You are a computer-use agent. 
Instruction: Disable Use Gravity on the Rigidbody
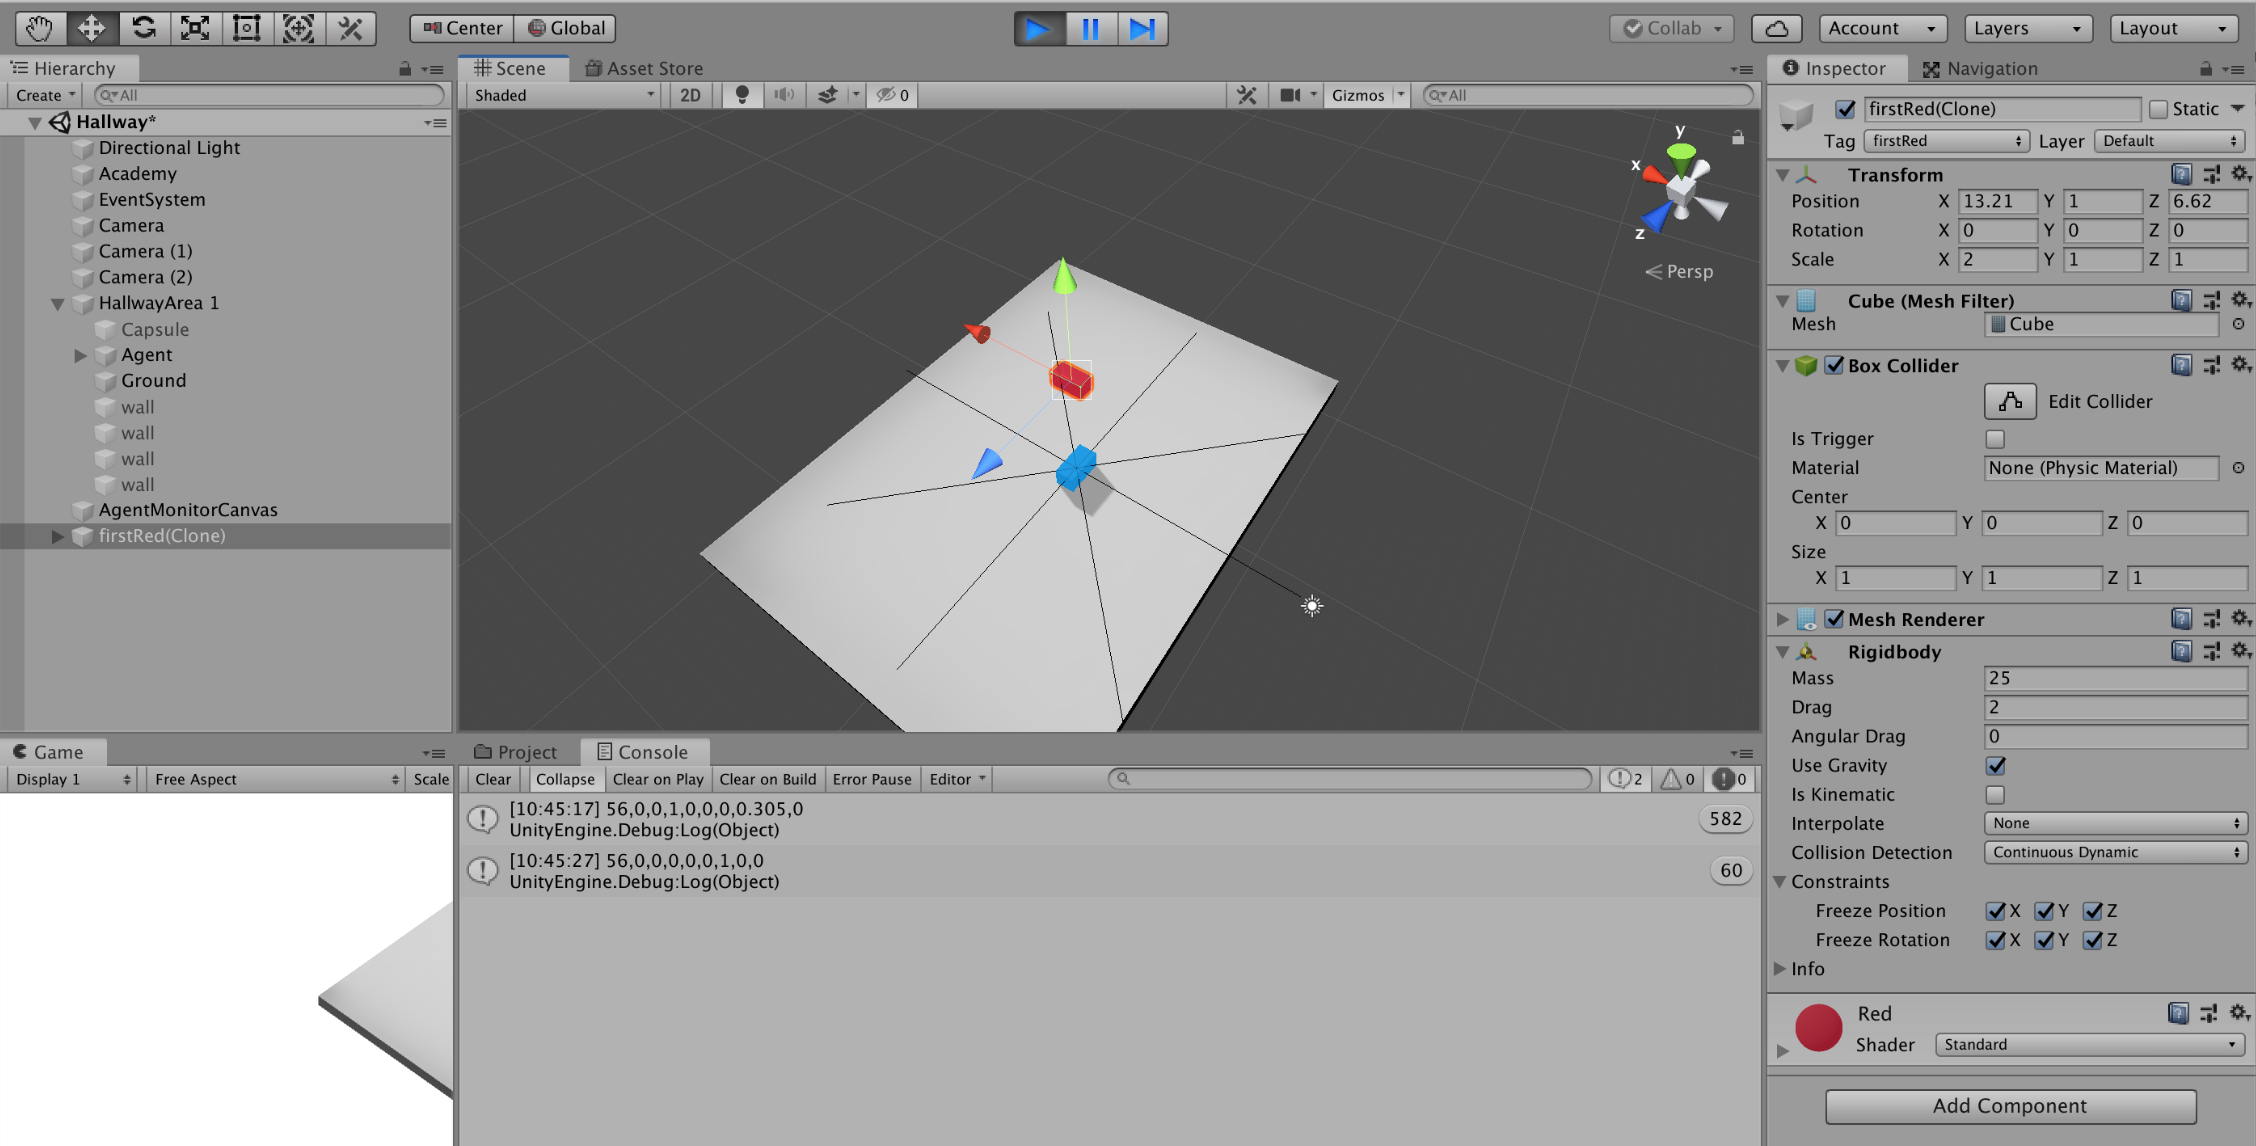point(1996,765)
